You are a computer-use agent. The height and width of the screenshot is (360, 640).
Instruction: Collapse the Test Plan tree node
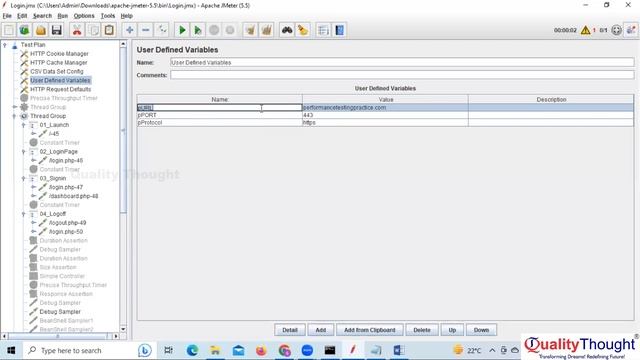(5, 45)
